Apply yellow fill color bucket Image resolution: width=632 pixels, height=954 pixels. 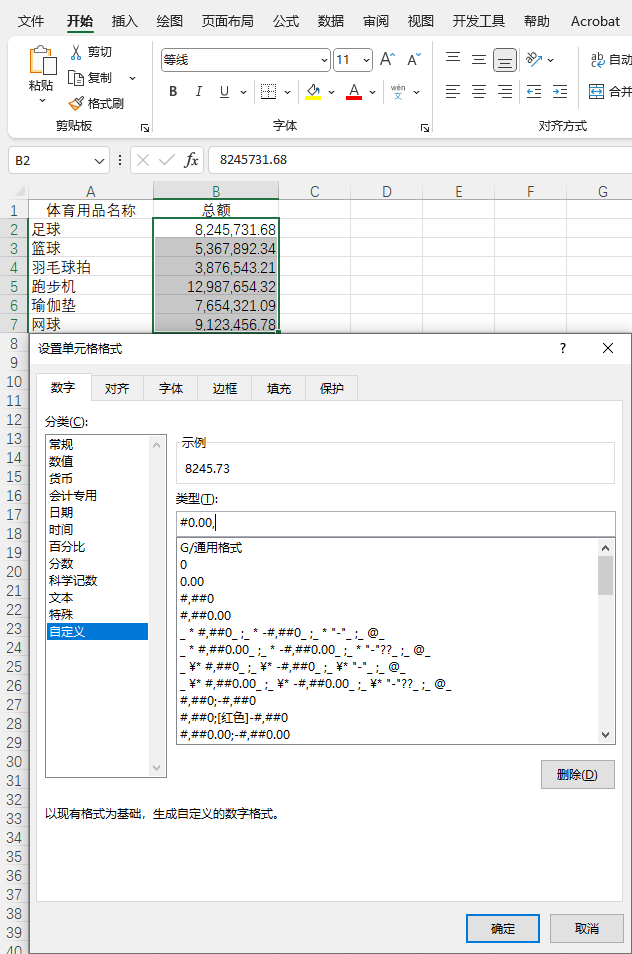click(313, 91)
